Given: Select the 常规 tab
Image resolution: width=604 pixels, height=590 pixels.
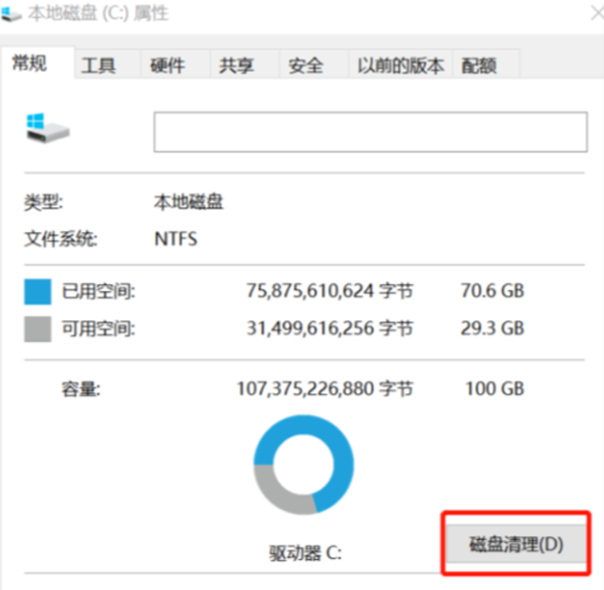Looking at the screenshot, I should (37, 63).
